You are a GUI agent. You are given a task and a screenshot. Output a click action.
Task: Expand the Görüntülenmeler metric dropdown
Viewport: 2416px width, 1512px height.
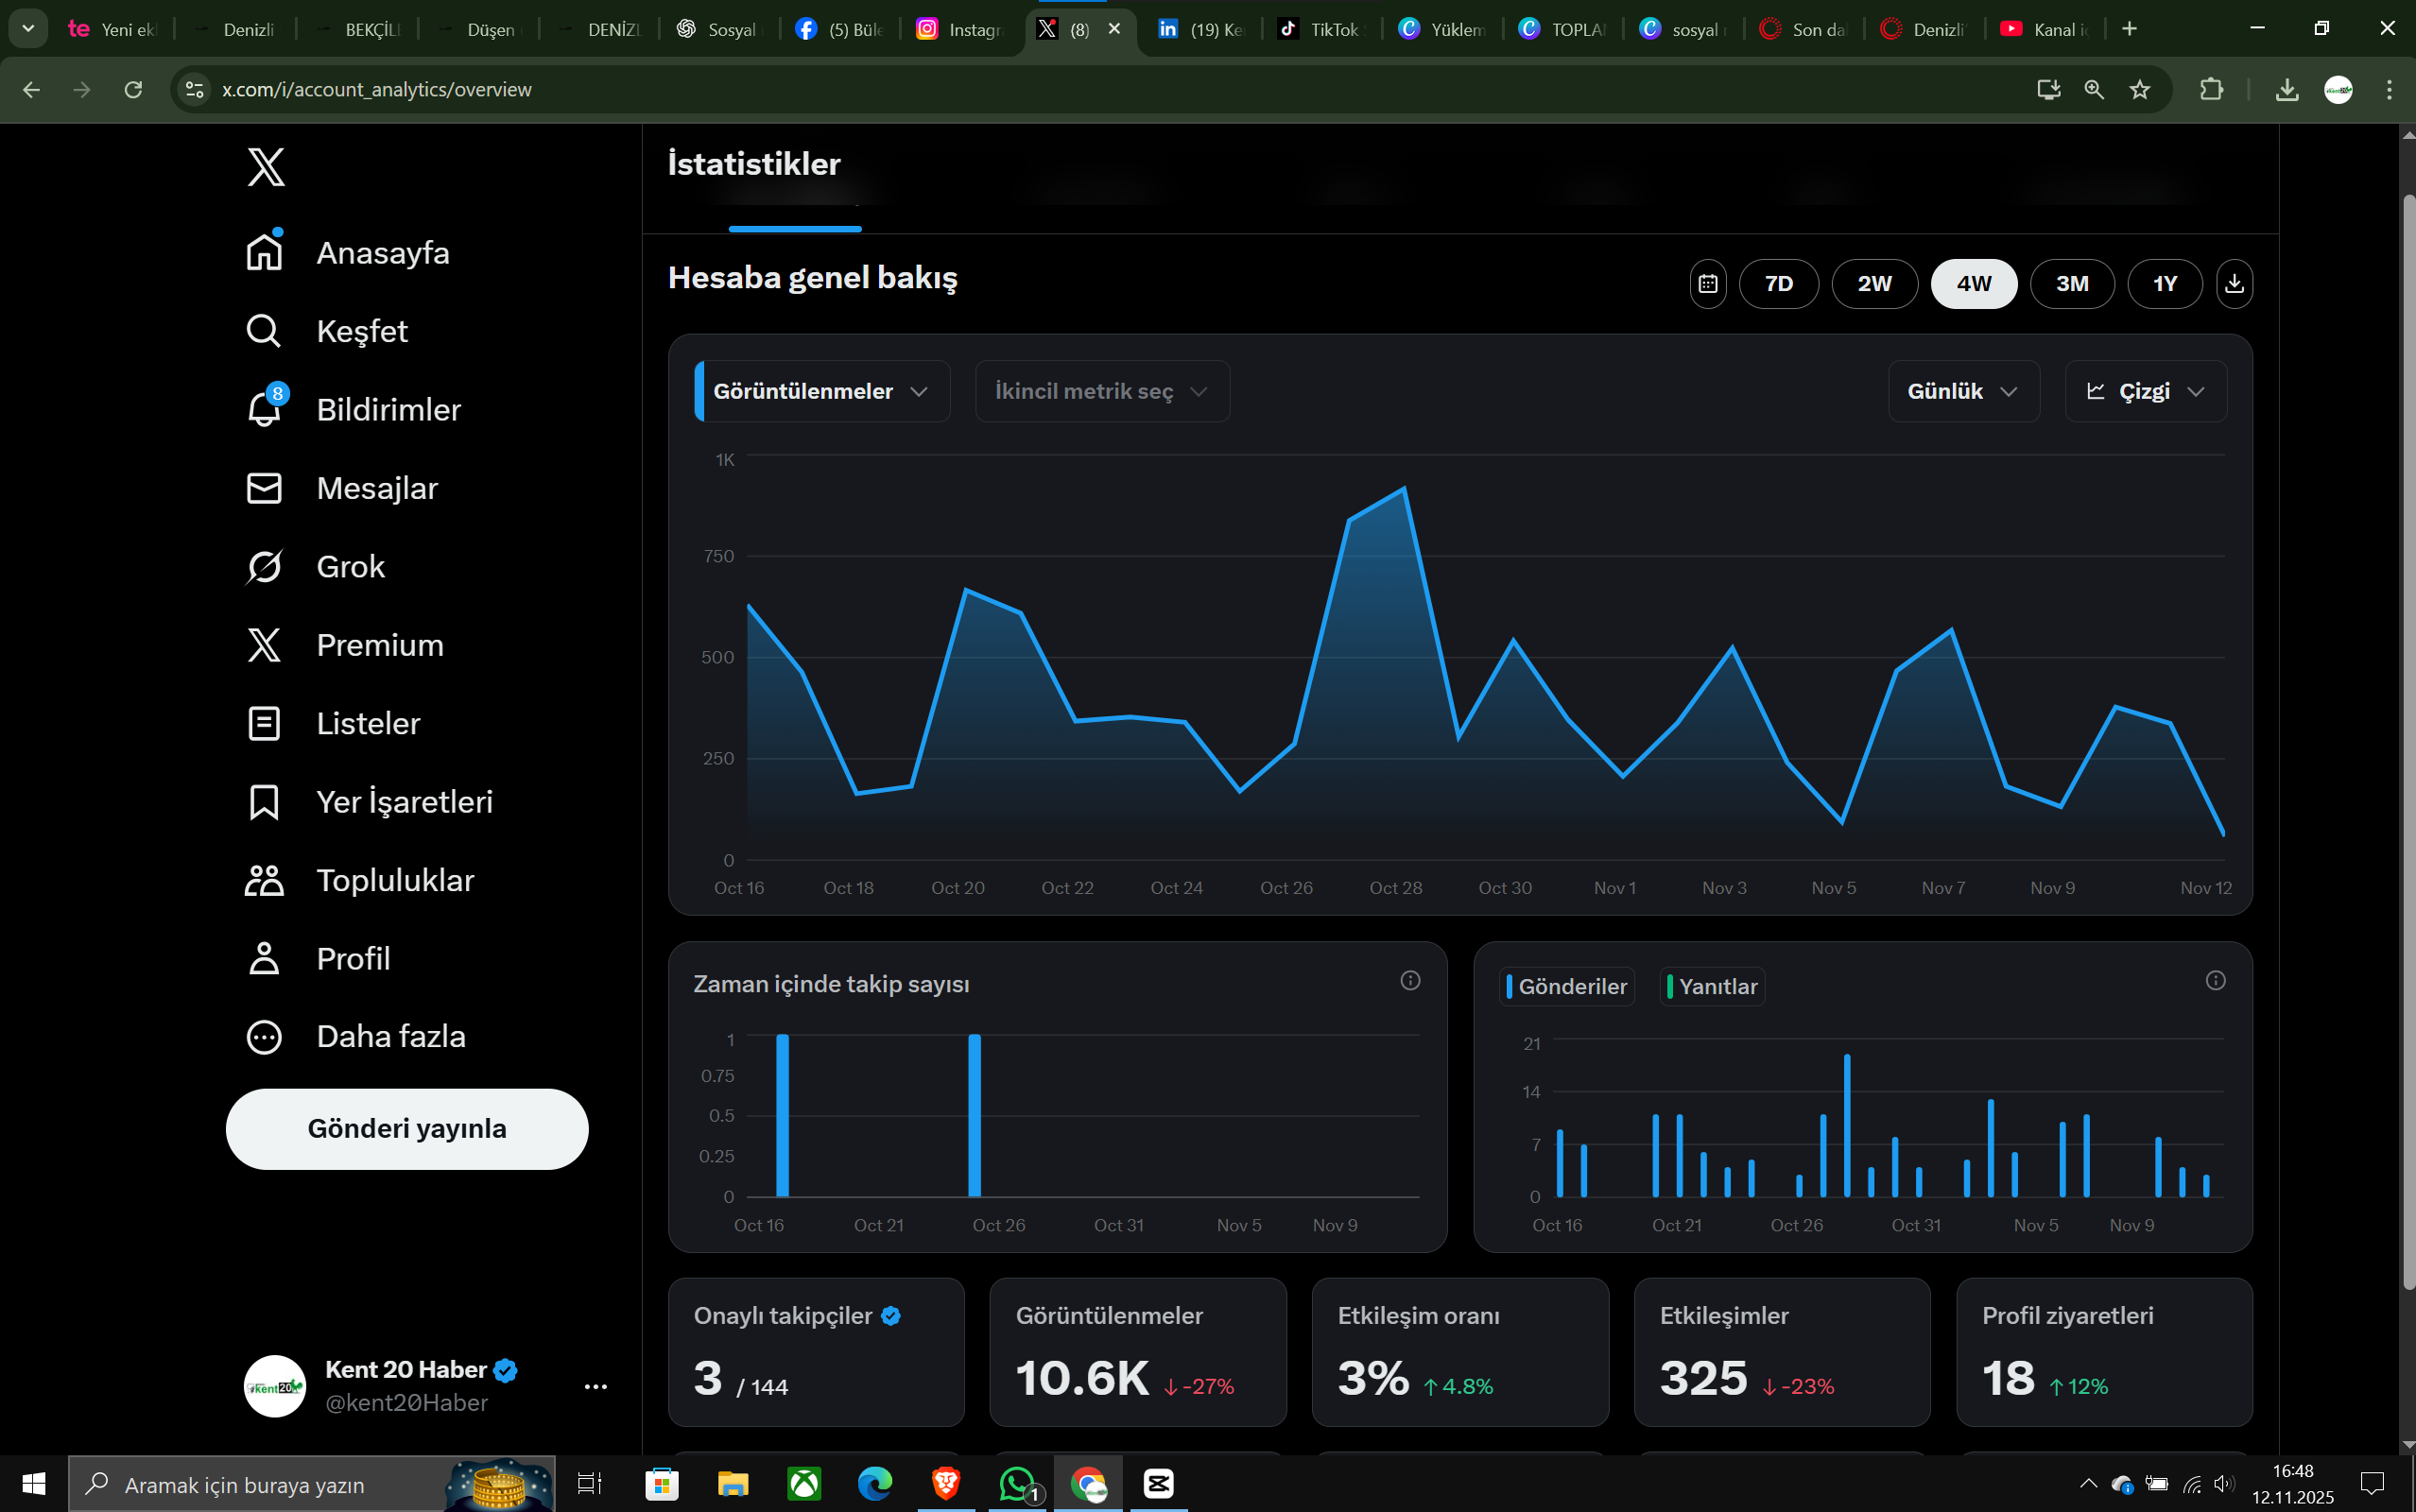[x=821, y=391]
